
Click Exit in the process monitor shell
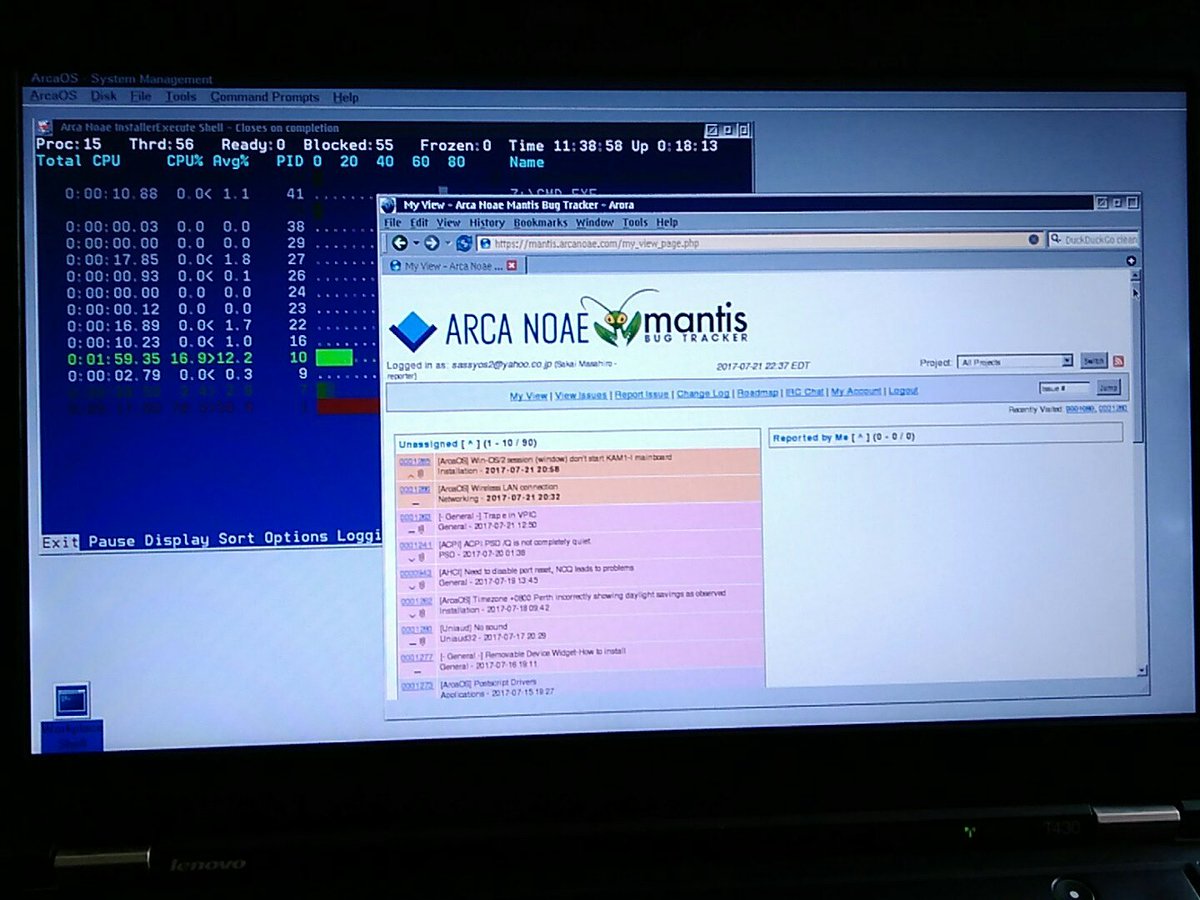click(x=60, y=541)
